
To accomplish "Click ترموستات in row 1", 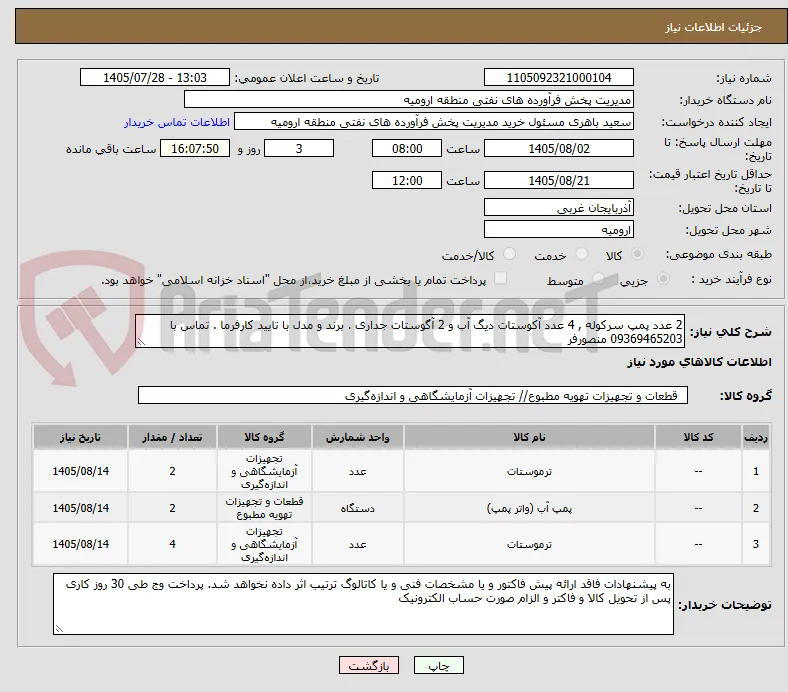I will (x=529, y=471).
